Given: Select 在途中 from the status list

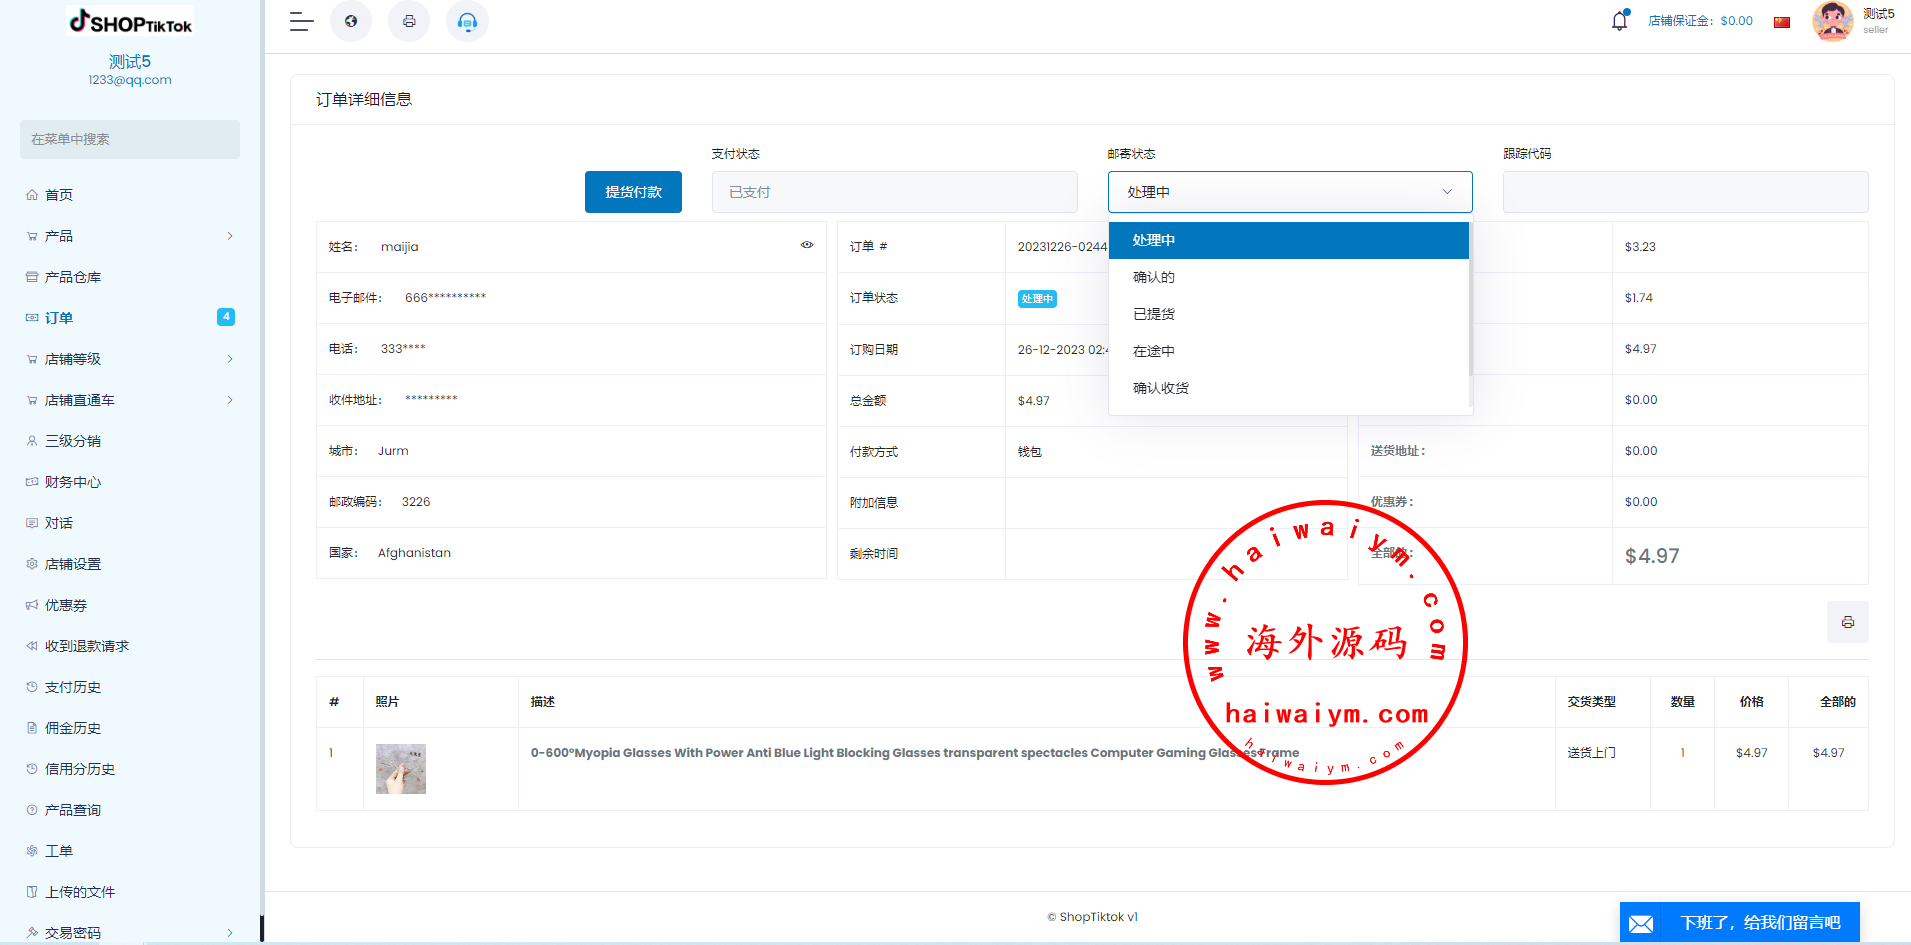Looking at the screenshot, I should pos(1154,351).
